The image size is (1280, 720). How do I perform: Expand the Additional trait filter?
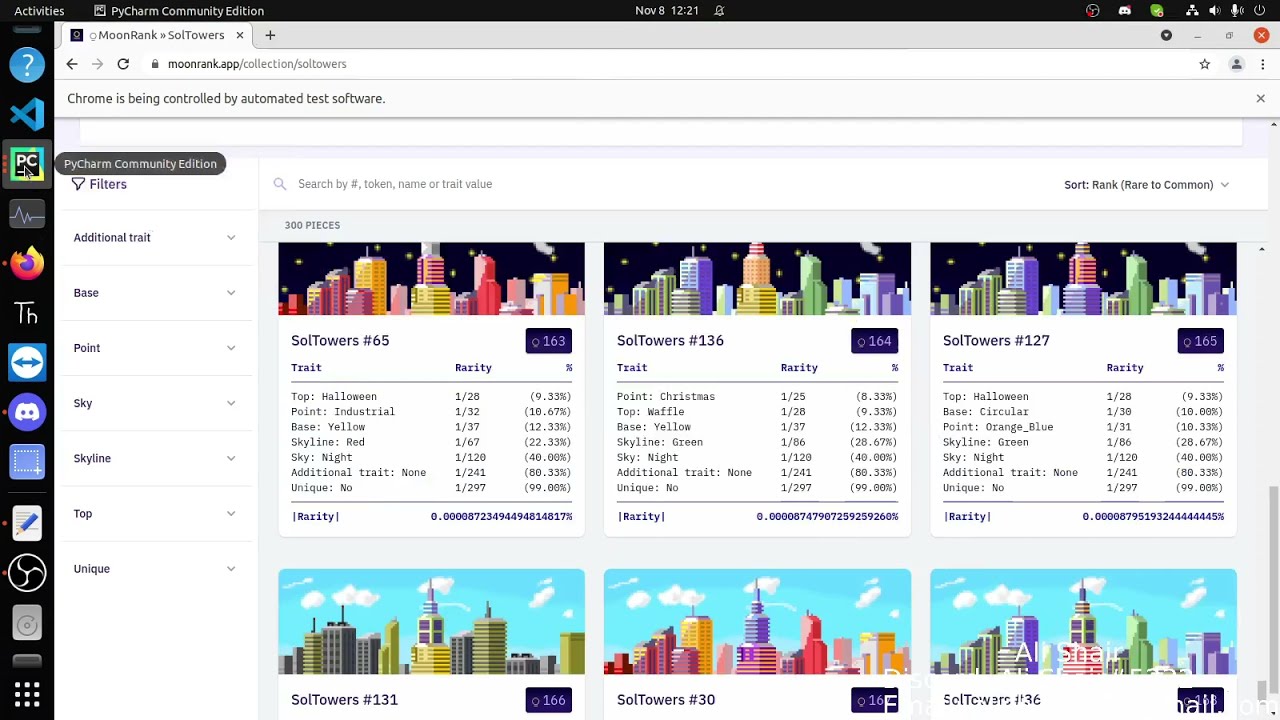pyautogui.click(x=154, y=237)
